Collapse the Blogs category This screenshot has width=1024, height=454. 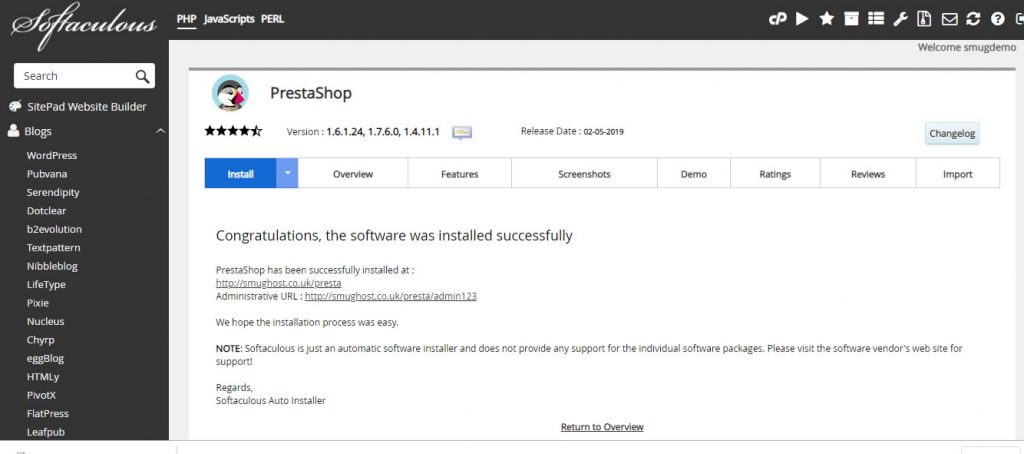160,131
